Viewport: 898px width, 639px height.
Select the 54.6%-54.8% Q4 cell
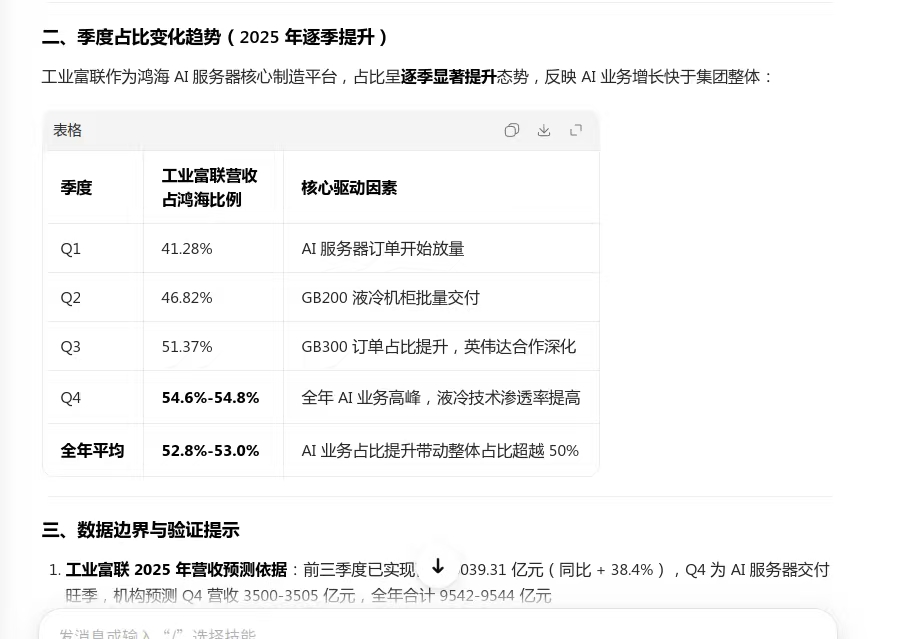point(210,398)
